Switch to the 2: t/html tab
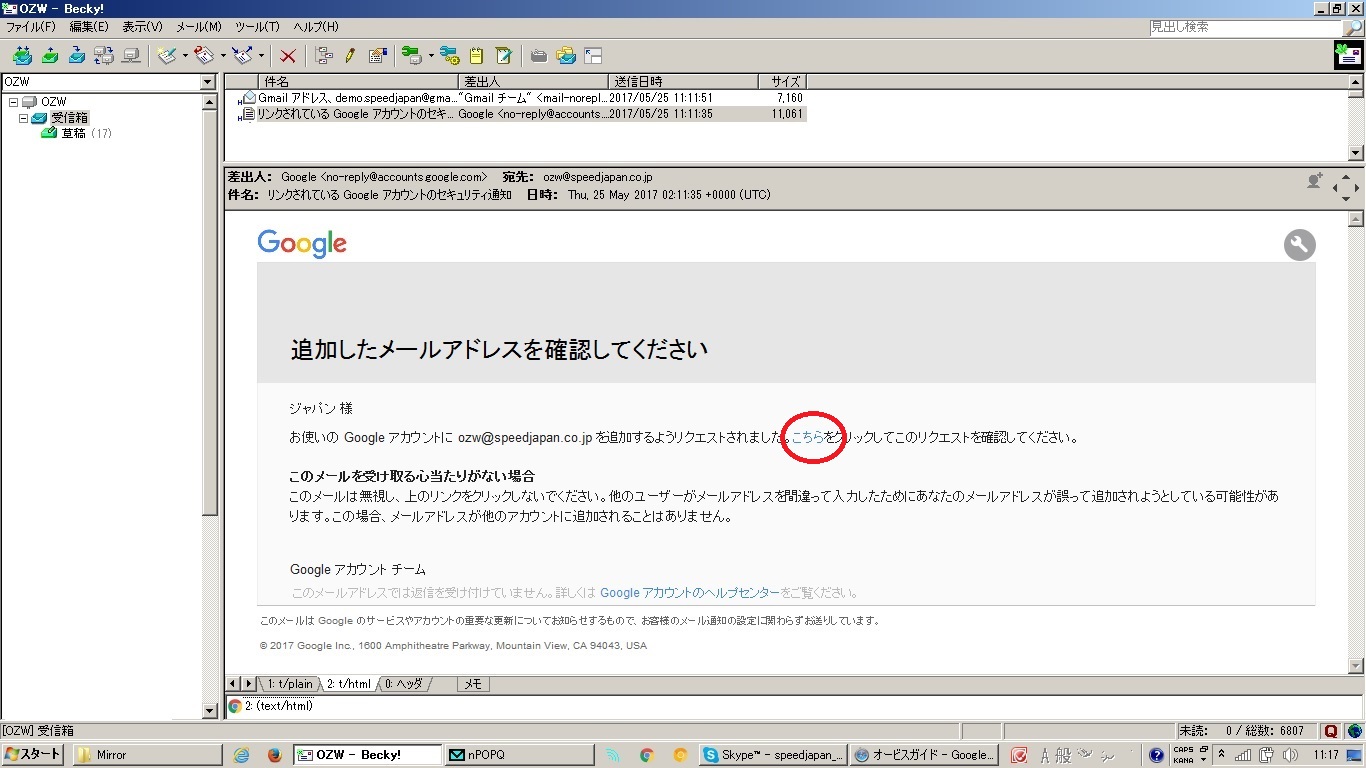1366x768 pixels. click(x=348, y=684)
